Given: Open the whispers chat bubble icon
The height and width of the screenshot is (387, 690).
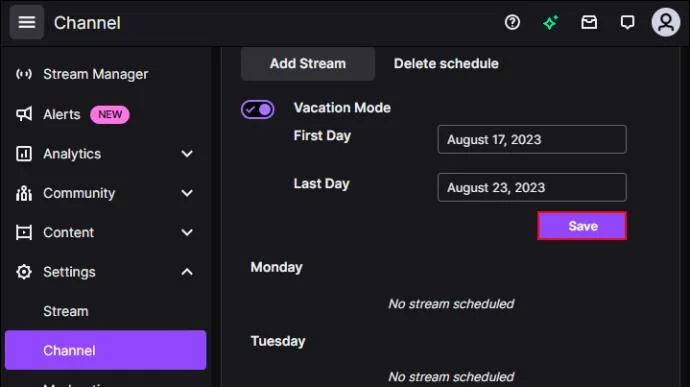Looking at the screenshot, I should coord(627,22).
